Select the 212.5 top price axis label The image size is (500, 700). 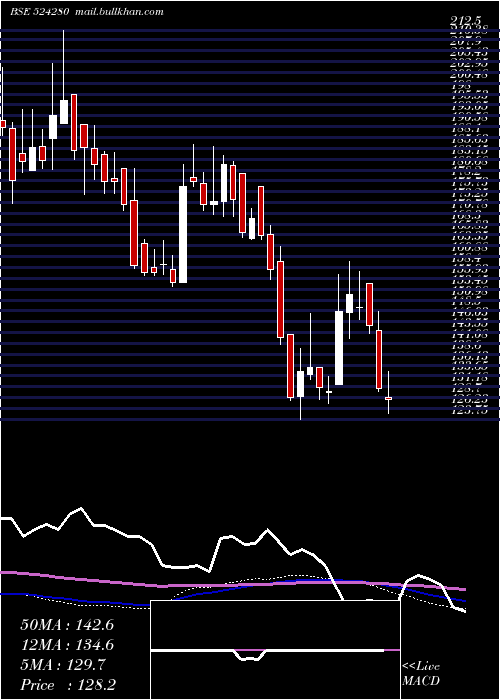click(x=466, y=21)
